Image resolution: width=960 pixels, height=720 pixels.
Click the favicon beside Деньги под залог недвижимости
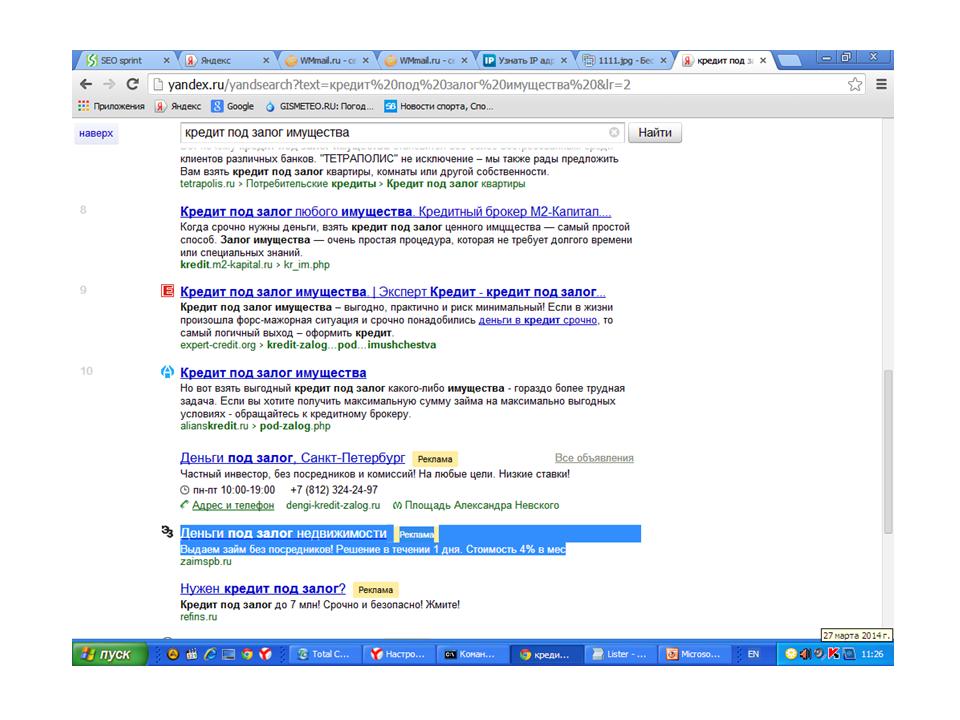167,531
